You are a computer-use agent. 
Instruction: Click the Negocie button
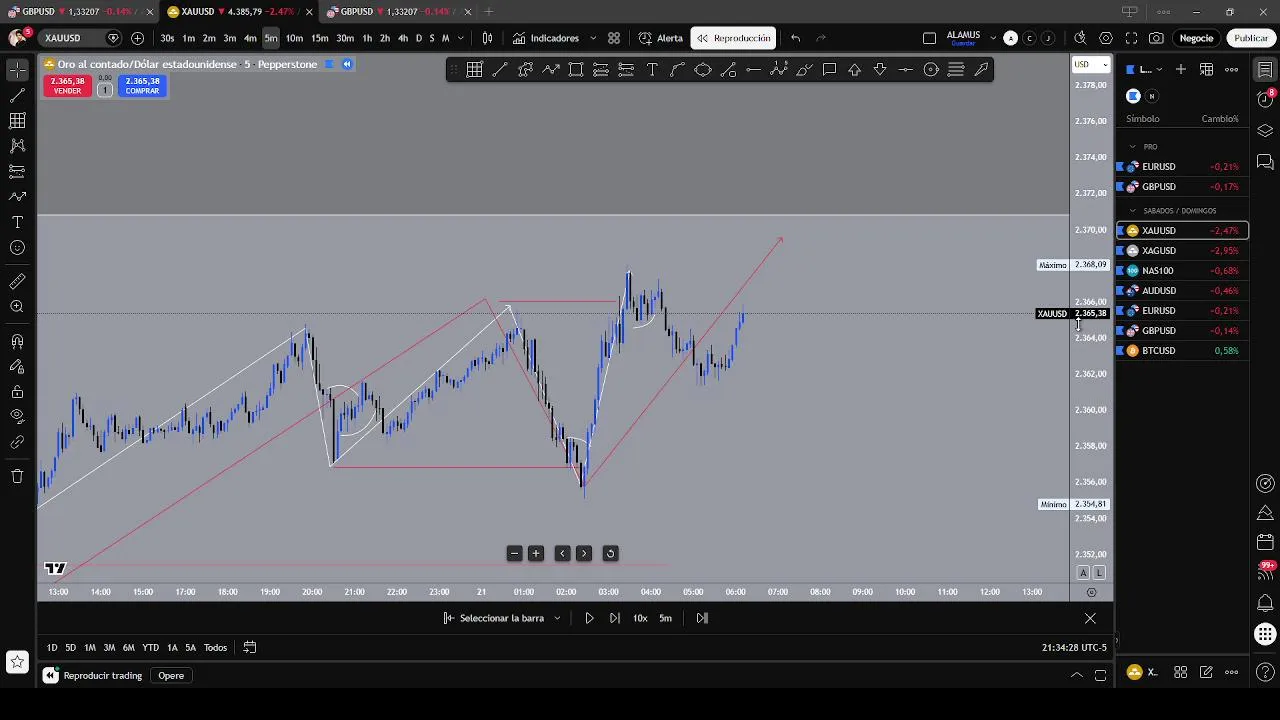pos(1196,38)
